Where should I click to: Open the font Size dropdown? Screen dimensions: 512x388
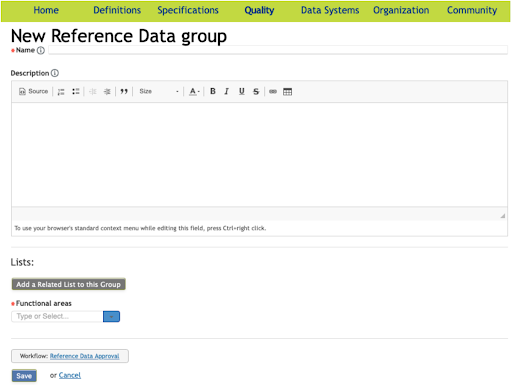point(159,91)
